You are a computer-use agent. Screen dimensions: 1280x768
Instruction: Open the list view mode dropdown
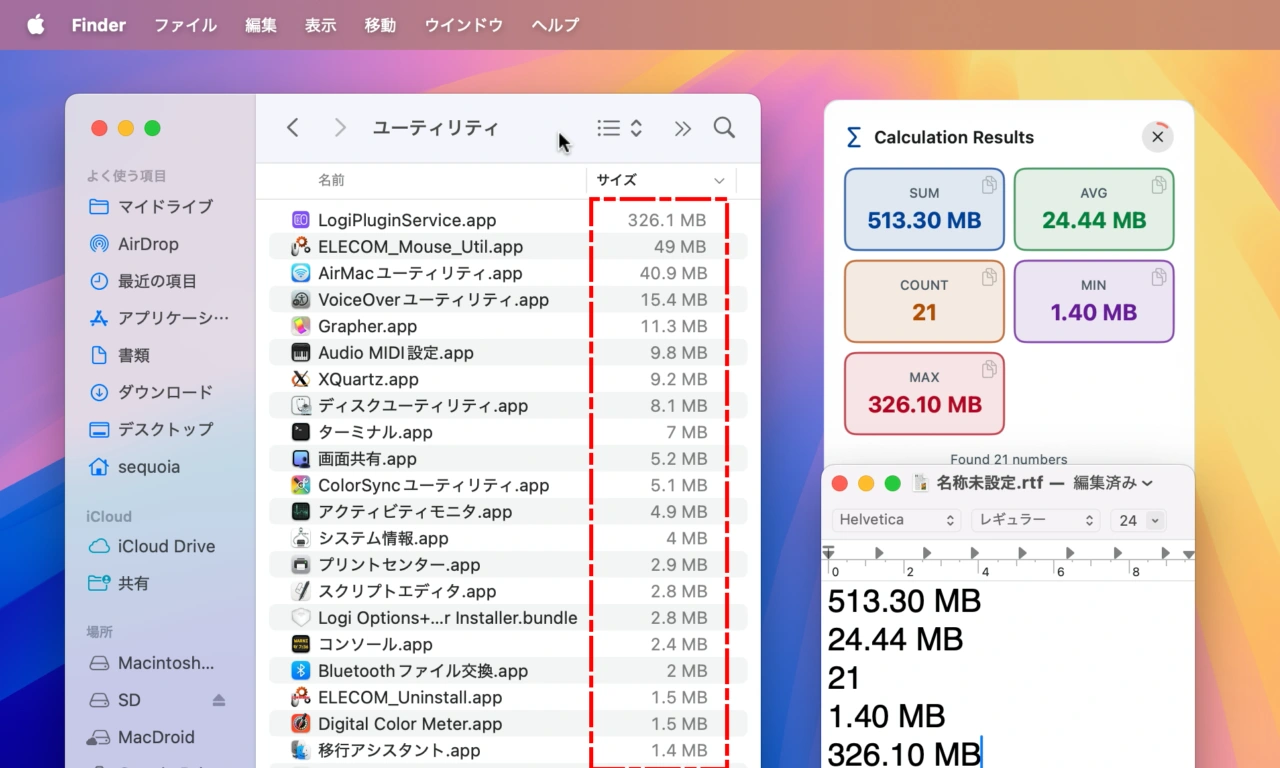pyautogui.click(x=620, y=128)
